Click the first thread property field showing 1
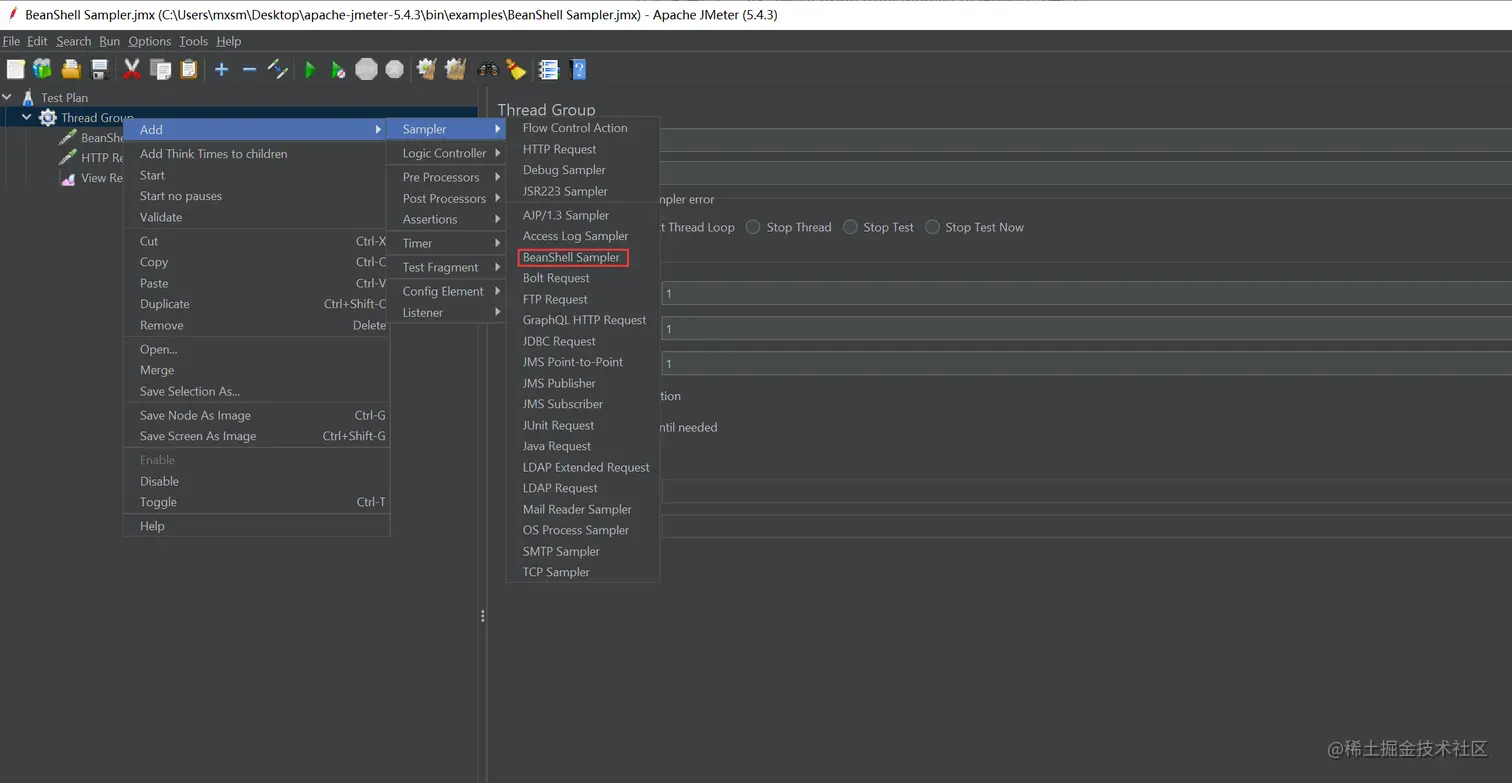Screen dimensions: 1512x783 (1086, 294)
